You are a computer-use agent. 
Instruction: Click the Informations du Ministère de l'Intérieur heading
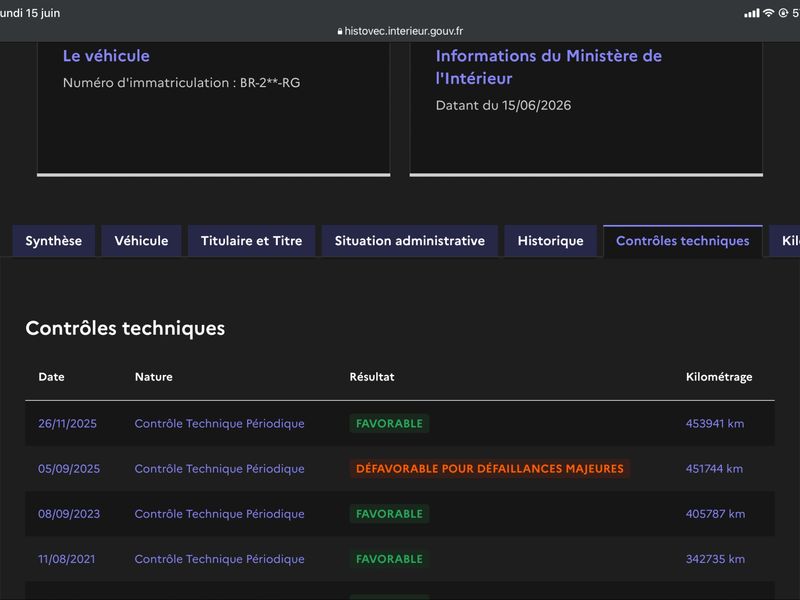click(x=548, y=67)
